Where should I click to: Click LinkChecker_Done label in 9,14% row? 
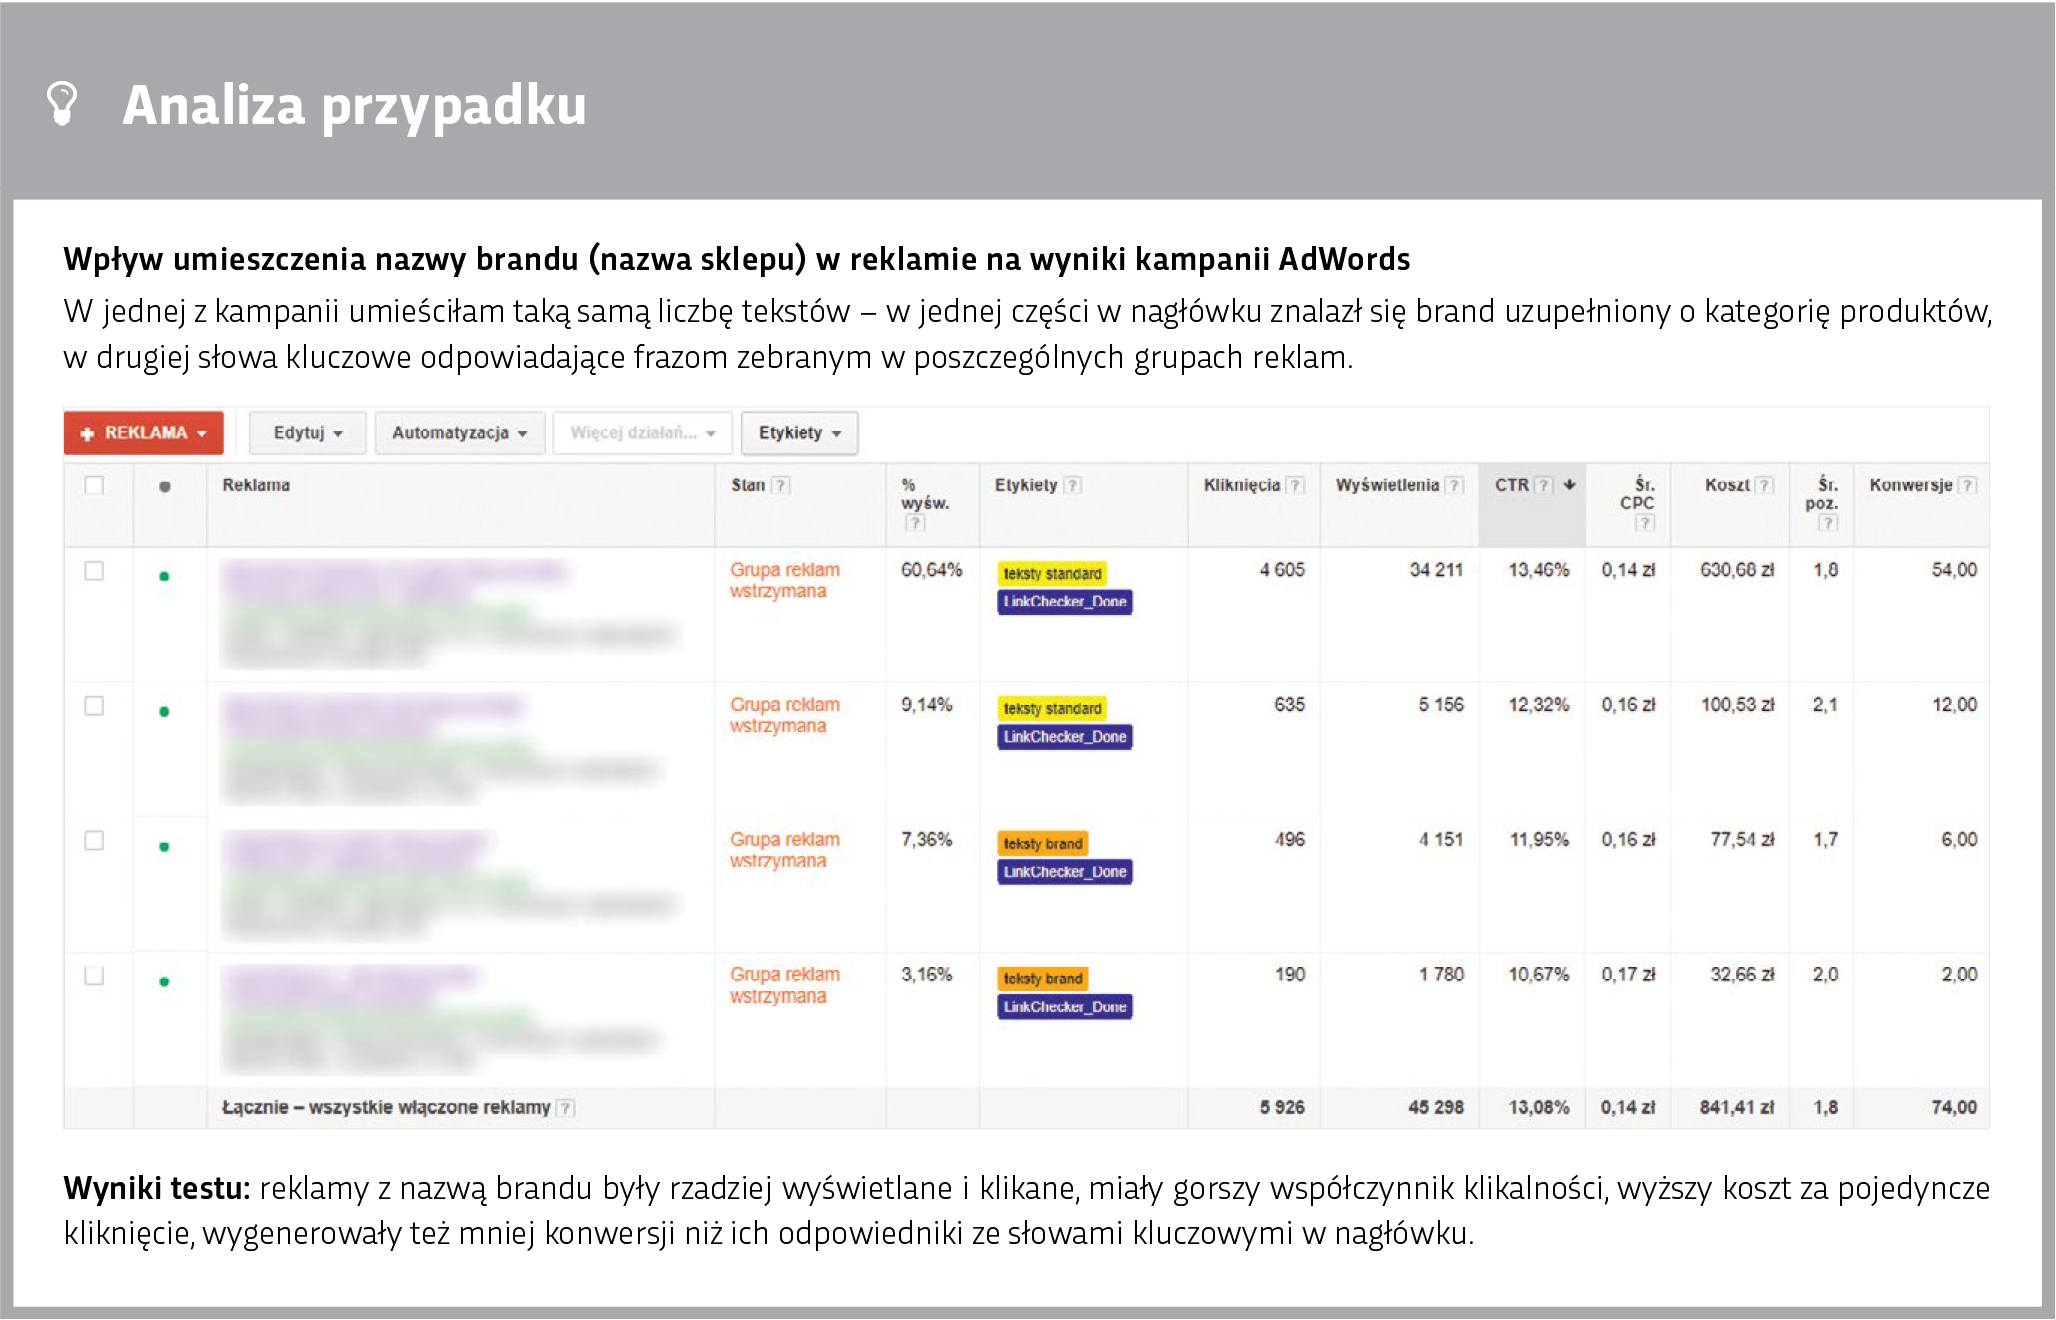click(1065, 737)
